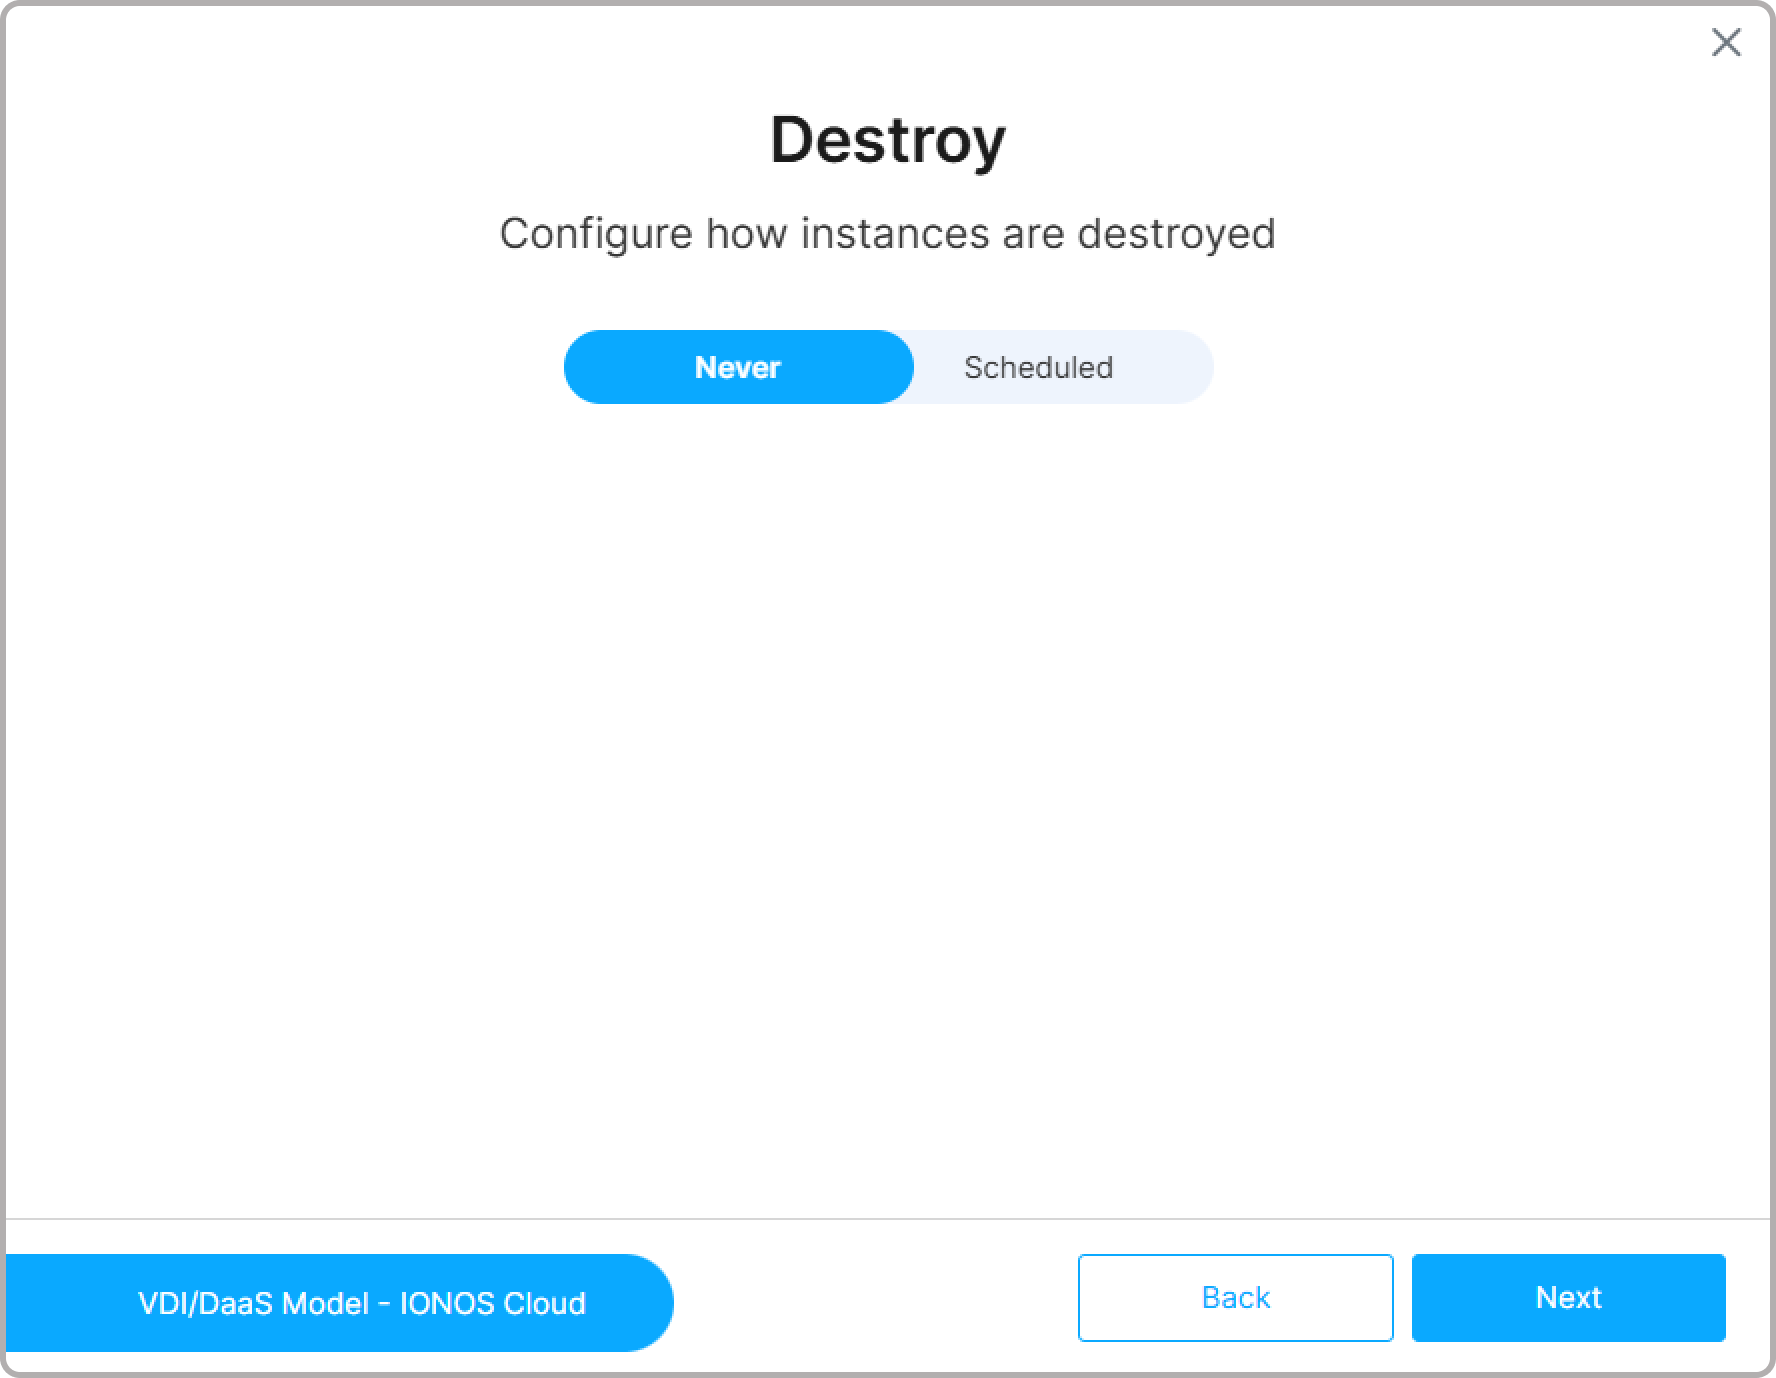Image resolution: width=1776 pixels, height=1378 pixels.
Task: Enable scheduled instance destruction
Action: [x=1038, y=367]
